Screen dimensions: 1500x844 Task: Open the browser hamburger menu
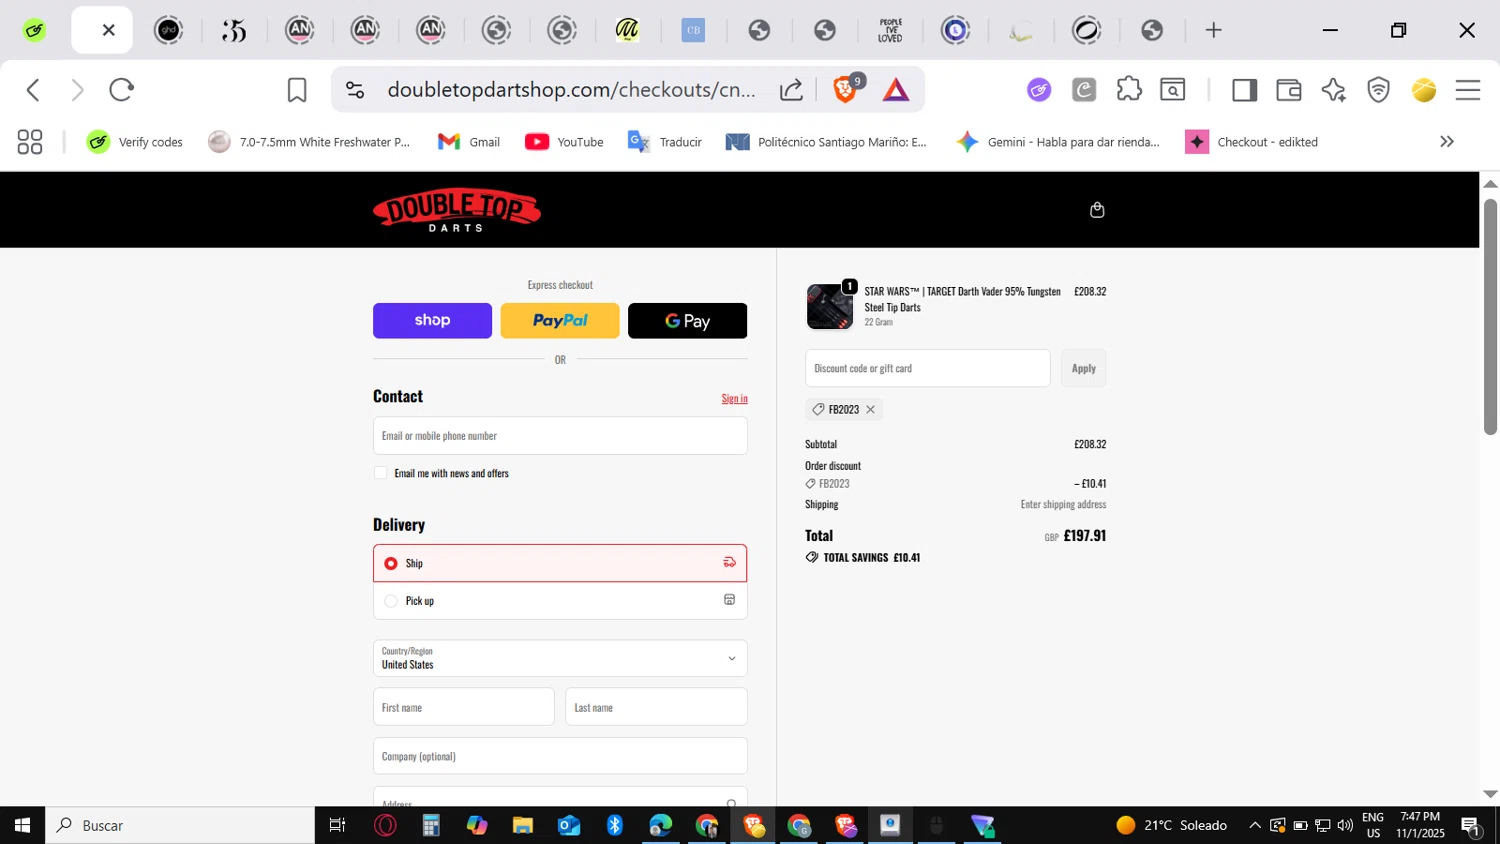point(1468,90)
